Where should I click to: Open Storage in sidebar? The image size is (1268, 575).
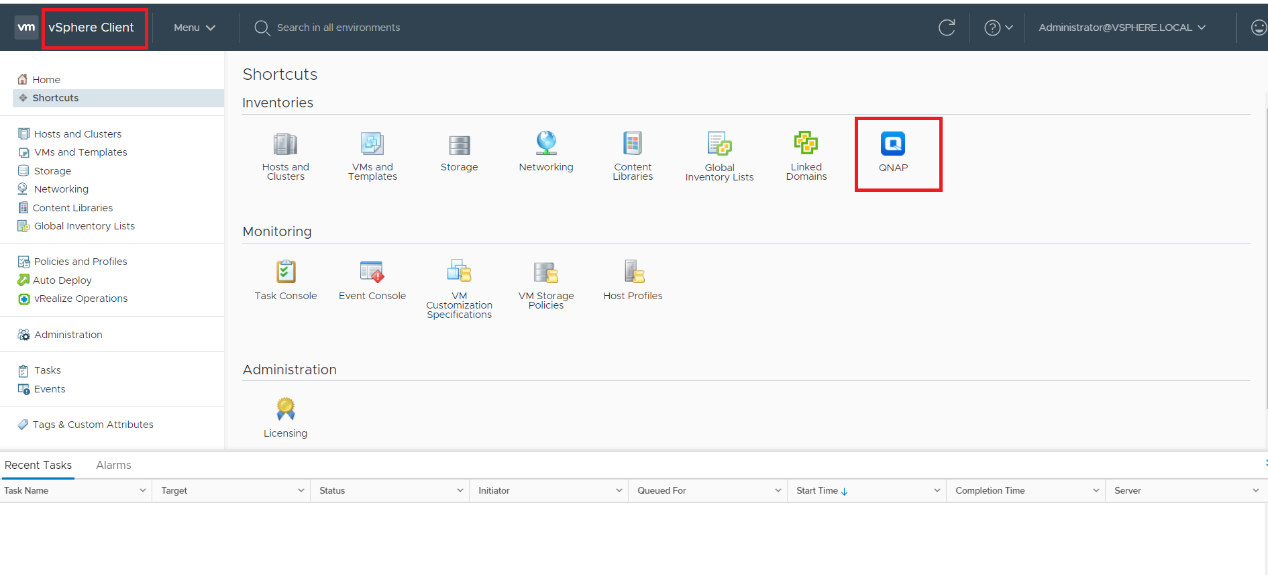point(44,171)
